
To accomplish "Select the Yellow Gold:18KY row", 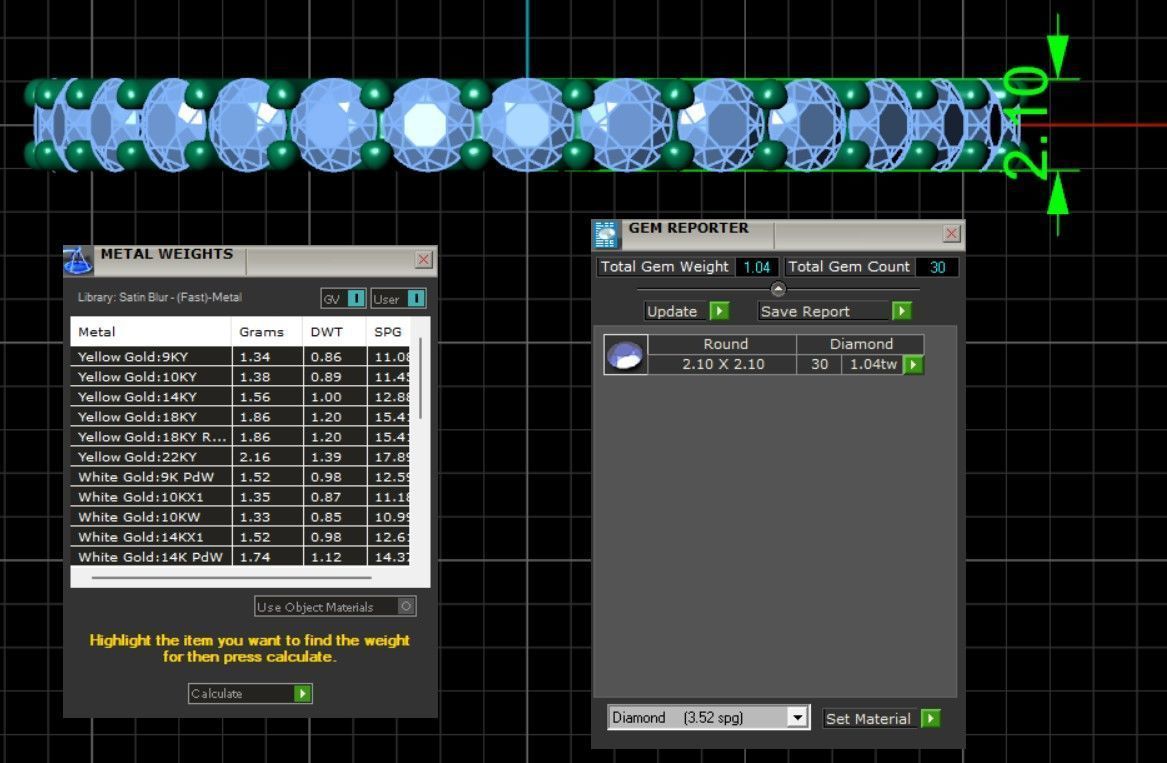I will 240,417.
